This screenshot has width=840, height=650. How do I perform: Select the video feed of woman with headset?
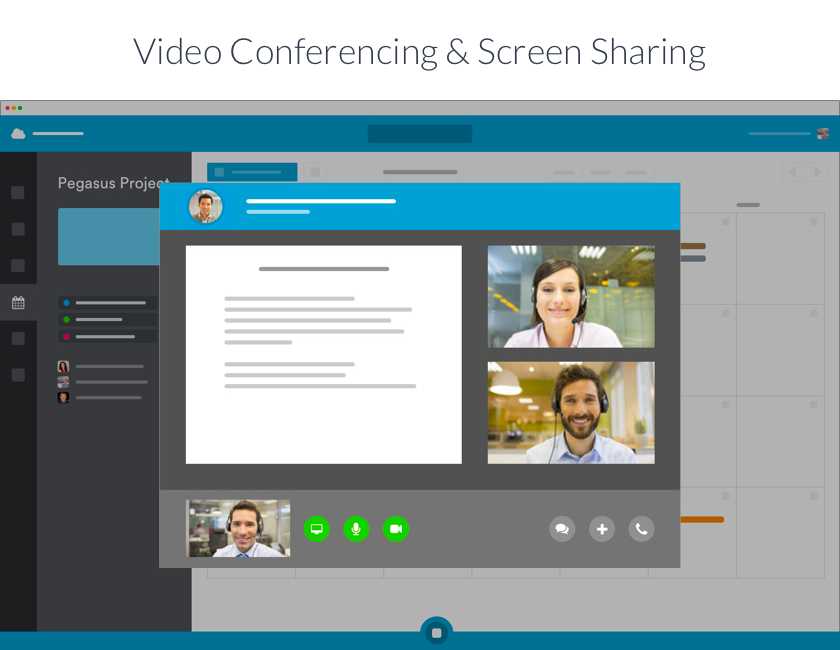pyautogui.click(x=571, y=297)
